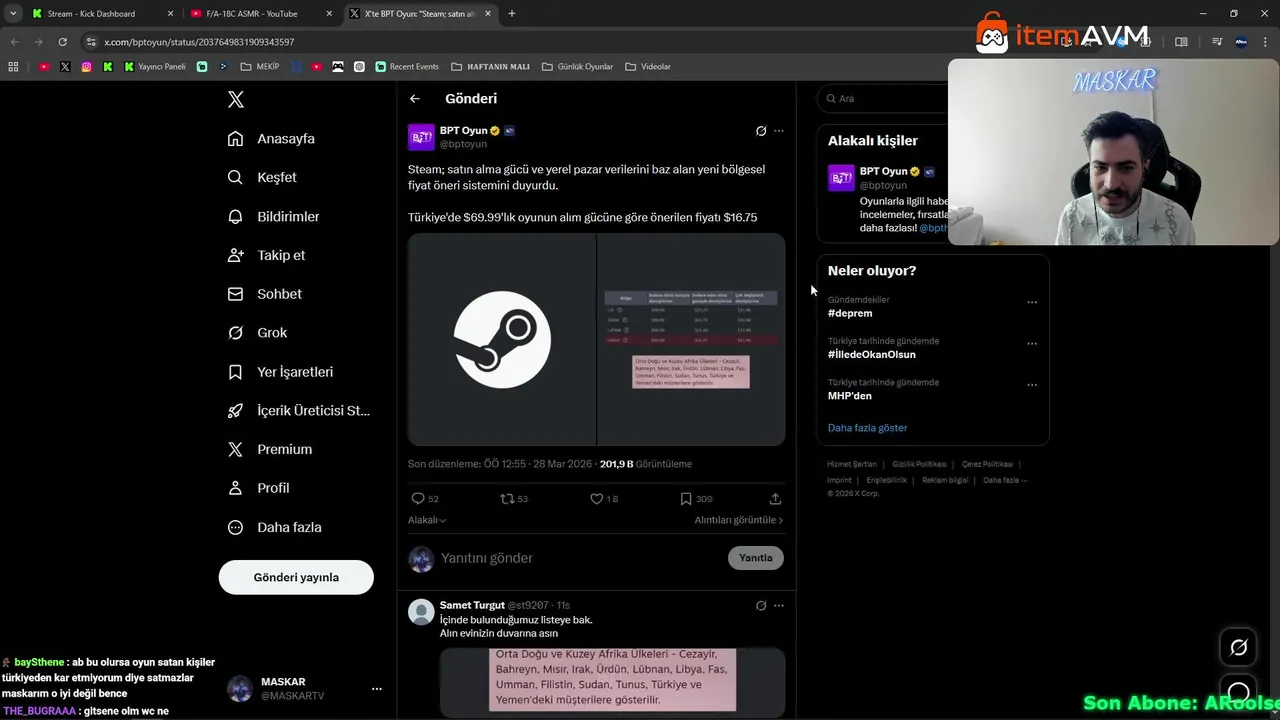The image size is (1280, 720).
Task: Open the Videolar bookmarks folder
Action: point(648,67)
